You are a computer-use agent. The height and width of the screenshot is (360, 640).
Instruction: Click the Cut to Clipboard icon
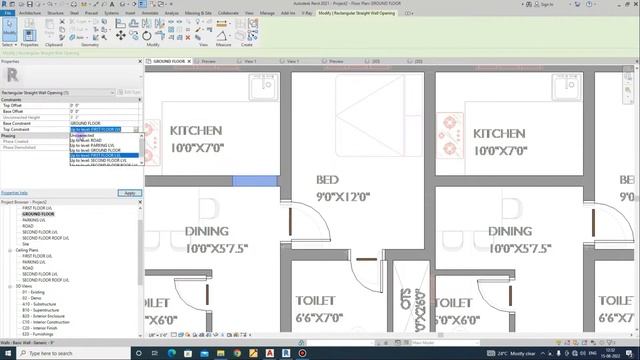point(62,21)
